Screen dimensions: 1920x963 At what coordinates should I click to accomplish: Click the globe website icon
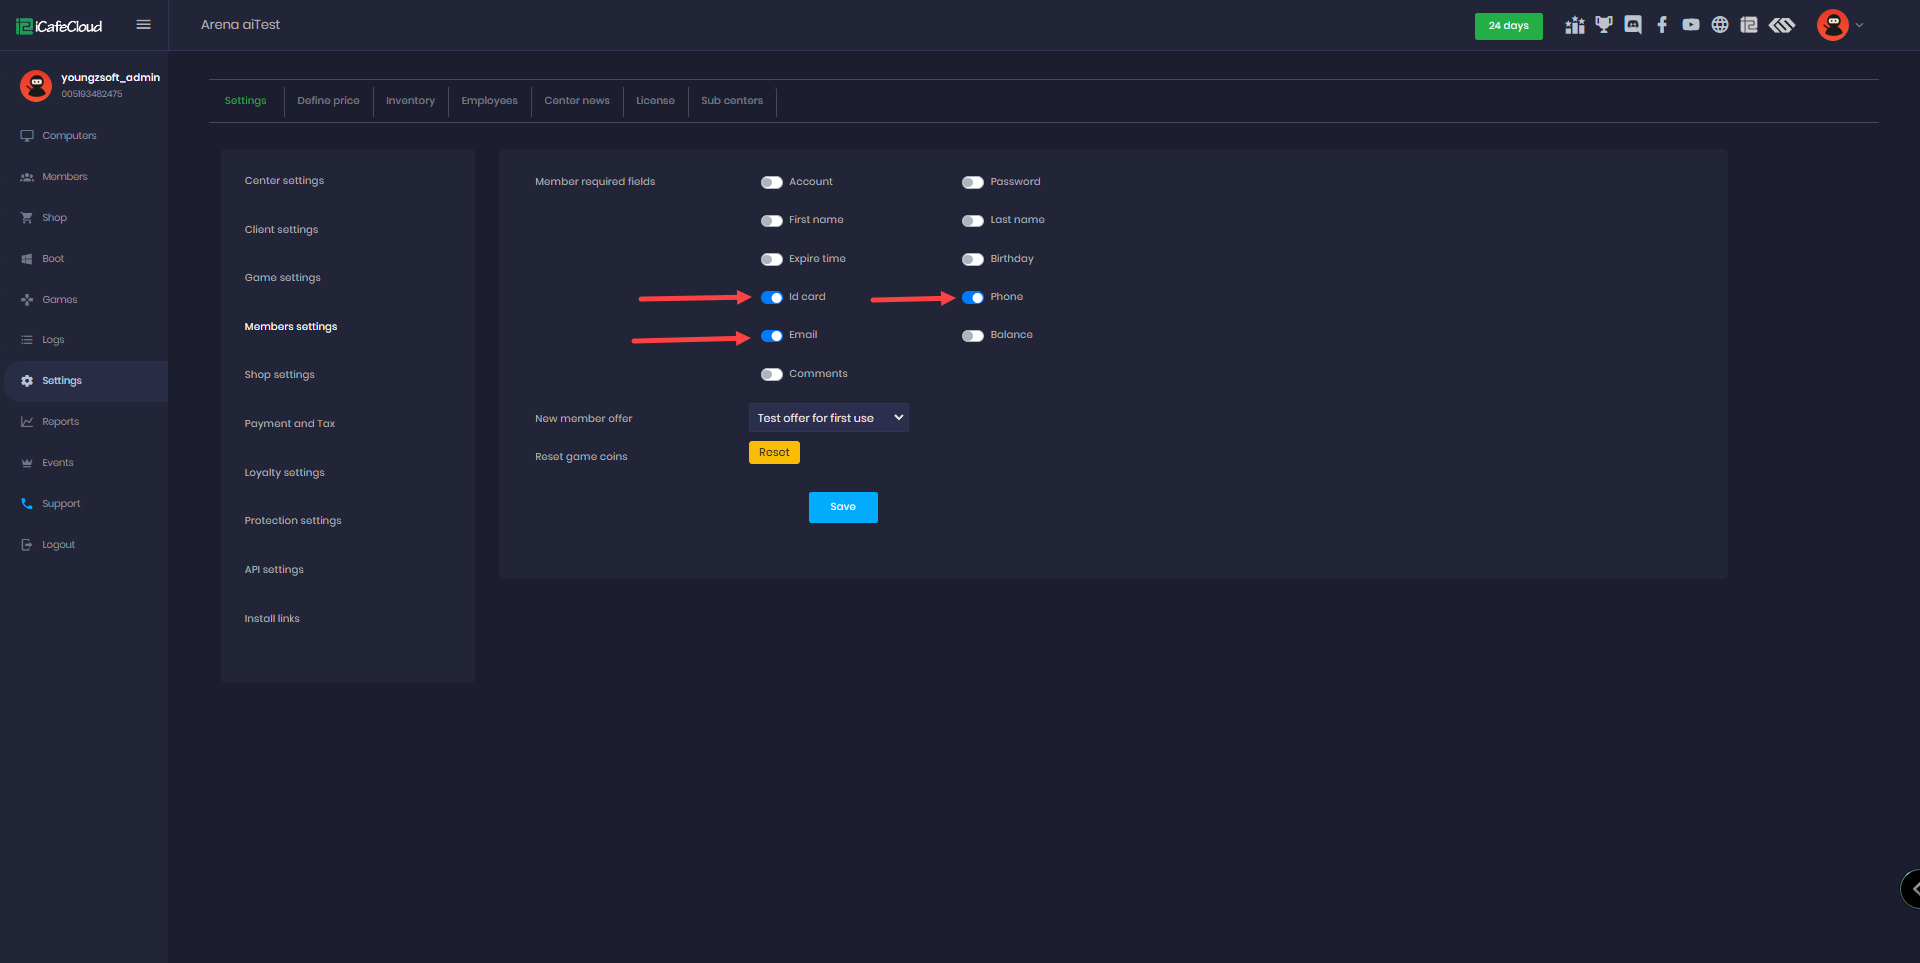point(1720,25)
